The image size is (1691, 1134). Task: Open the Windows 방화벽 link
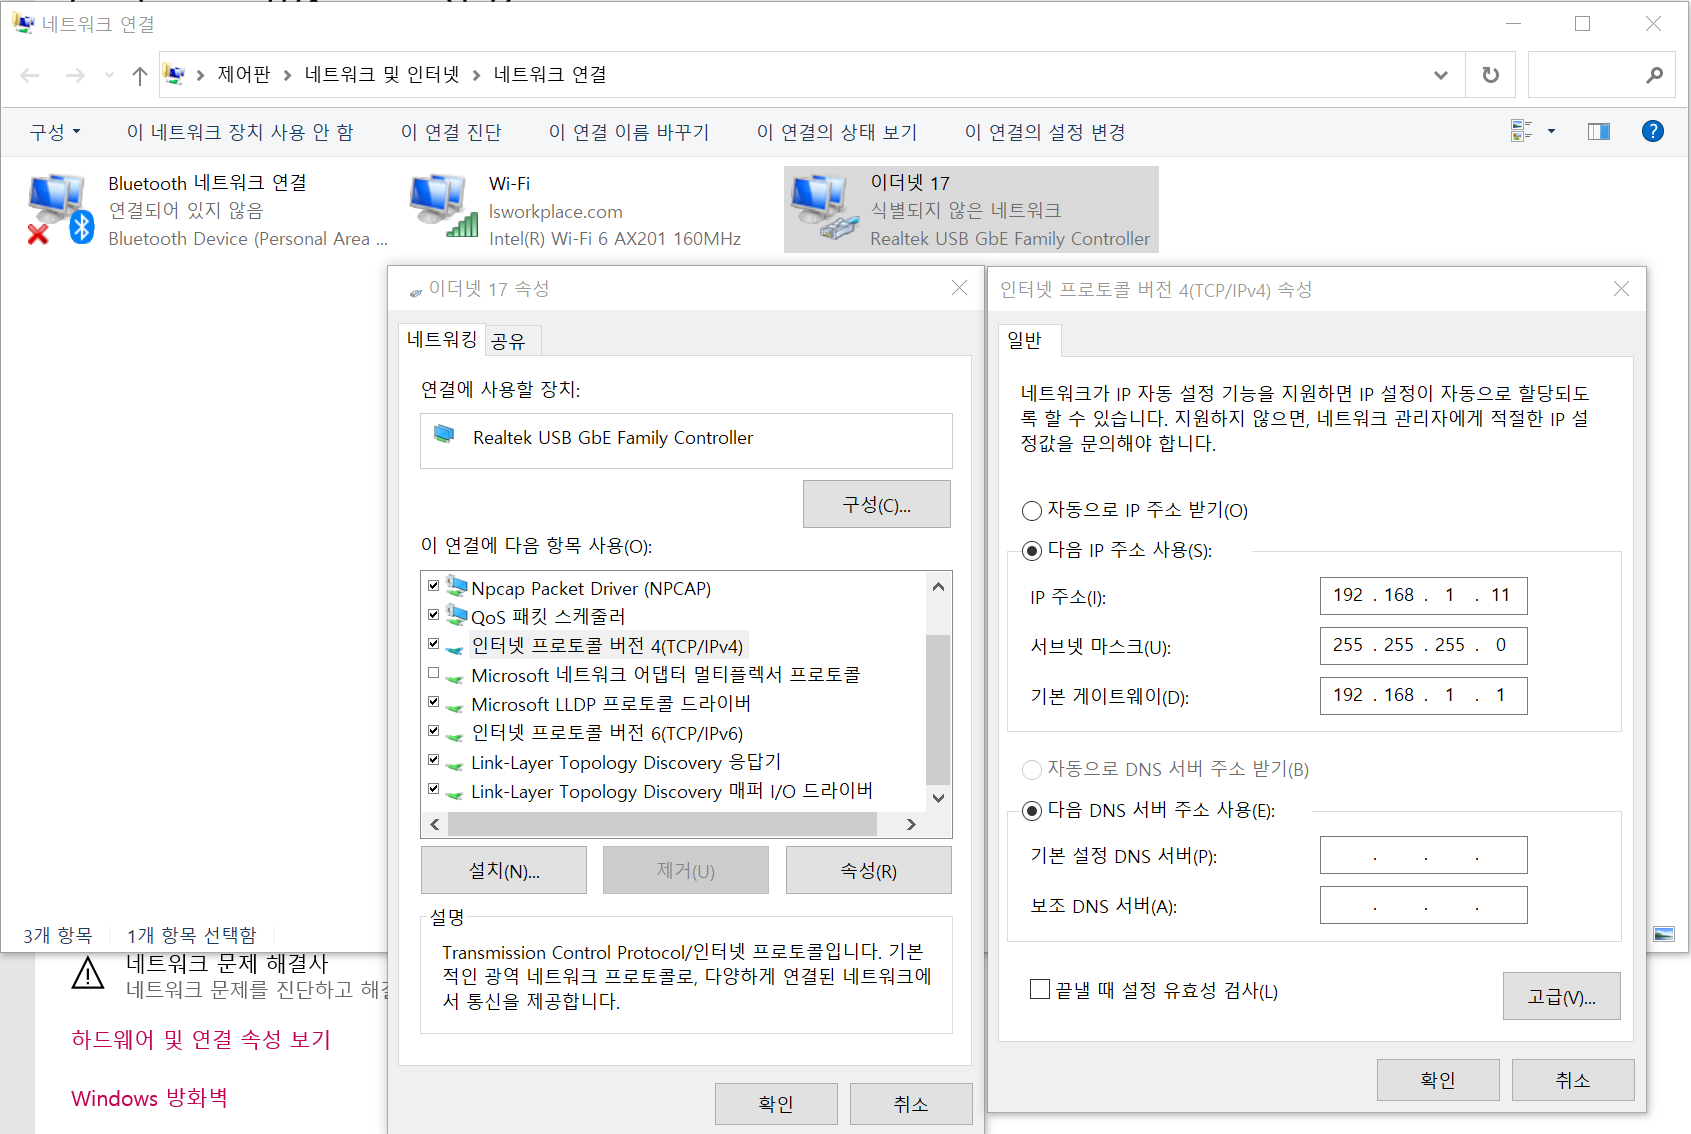(x=149, y=1097)
